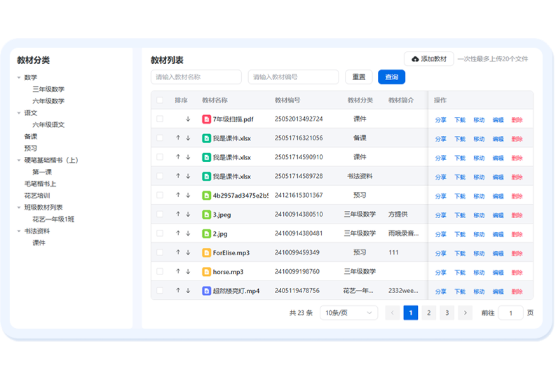Collapse the 硬笔基础楷书(上) node
This screenshot has width=555, height=380.
tap(19, 160)
